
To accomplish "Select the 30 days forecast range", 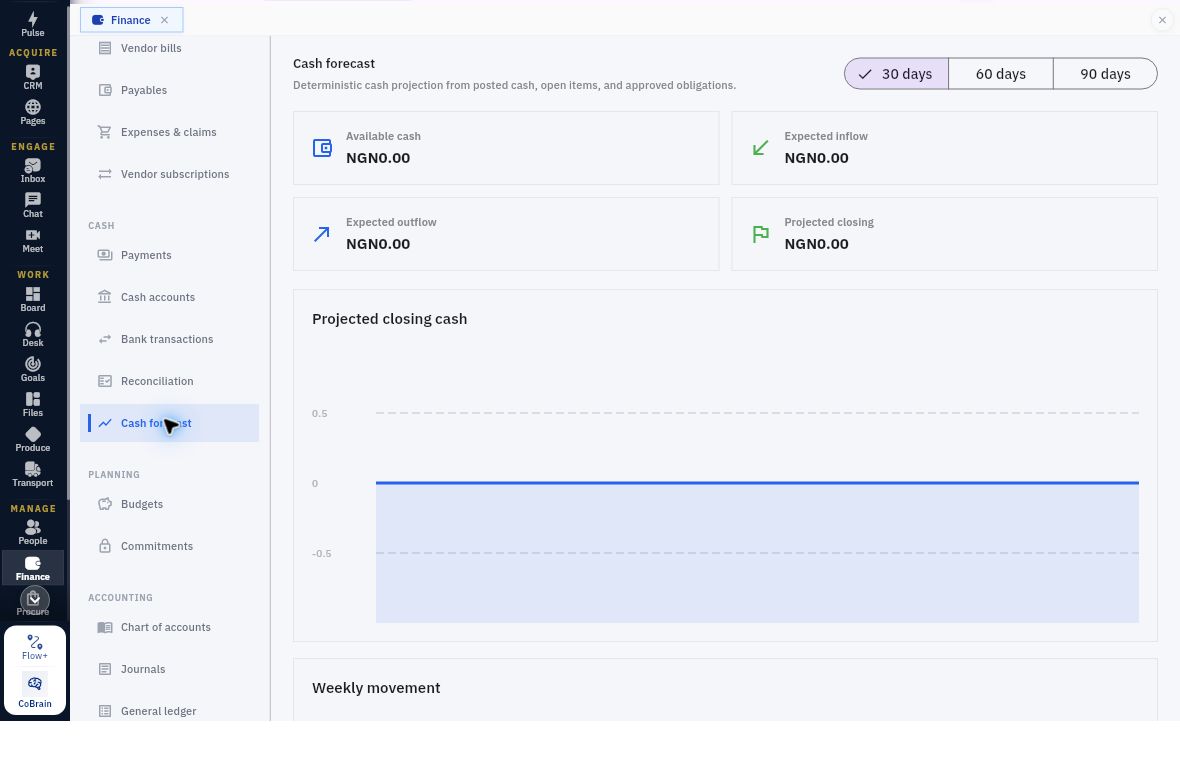I will [x=896, y=74].
